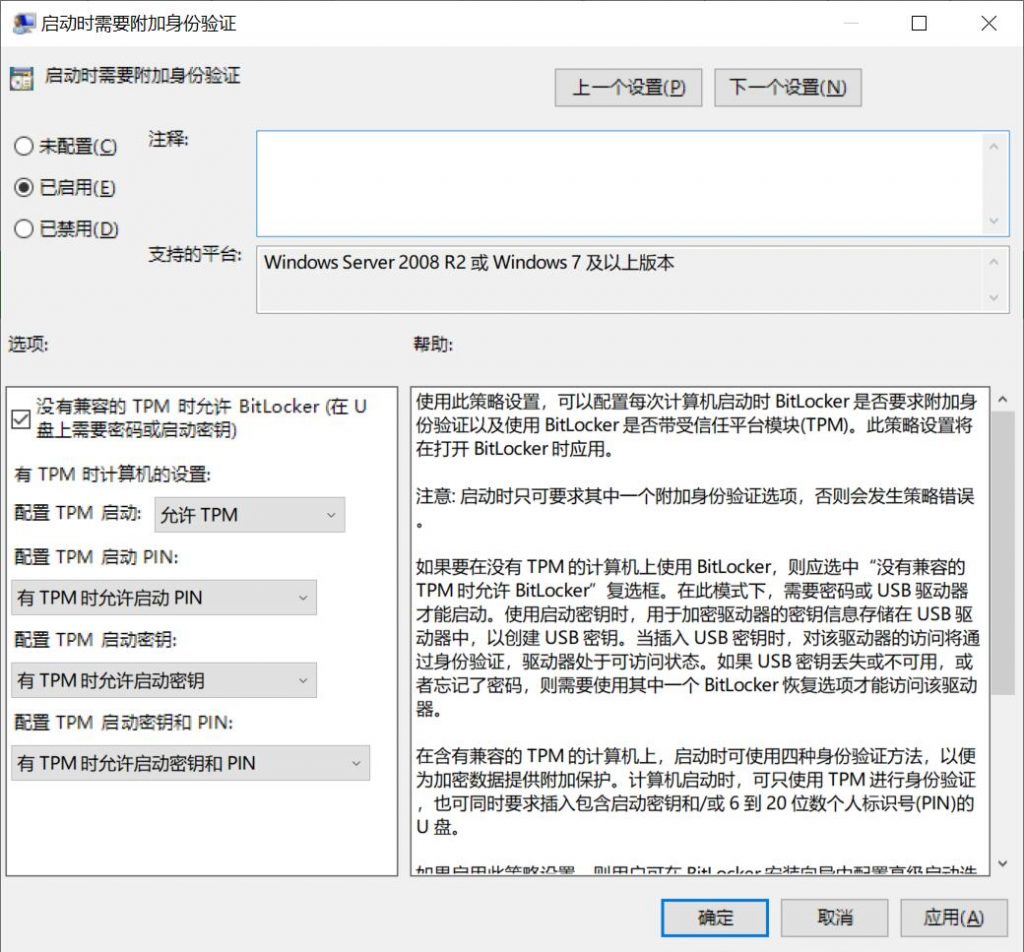Image resolution: width=1024 pixels, height=952 pixels.
Task: Click the policy setting icon beside the heading
Action: tap(22, 78)
